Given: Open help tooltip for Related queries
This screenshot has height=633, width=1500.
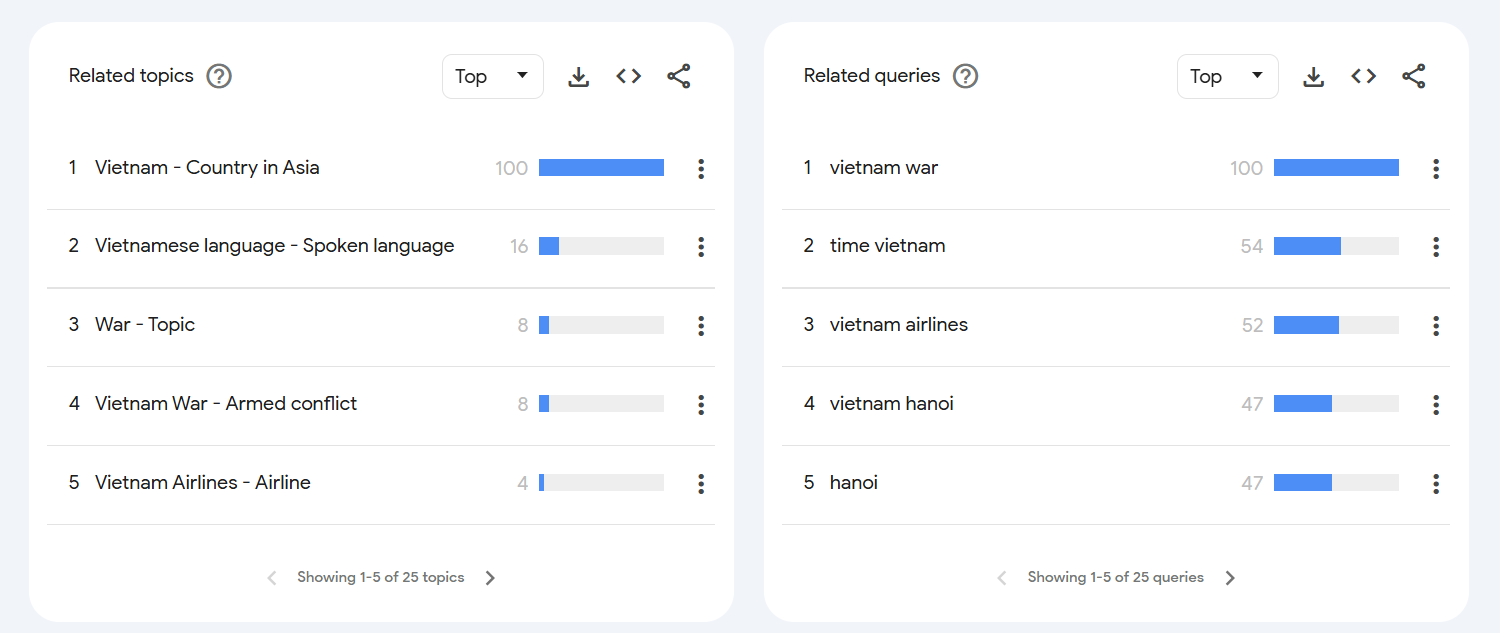Looking at the screenshot, I should tap(965, 75).
